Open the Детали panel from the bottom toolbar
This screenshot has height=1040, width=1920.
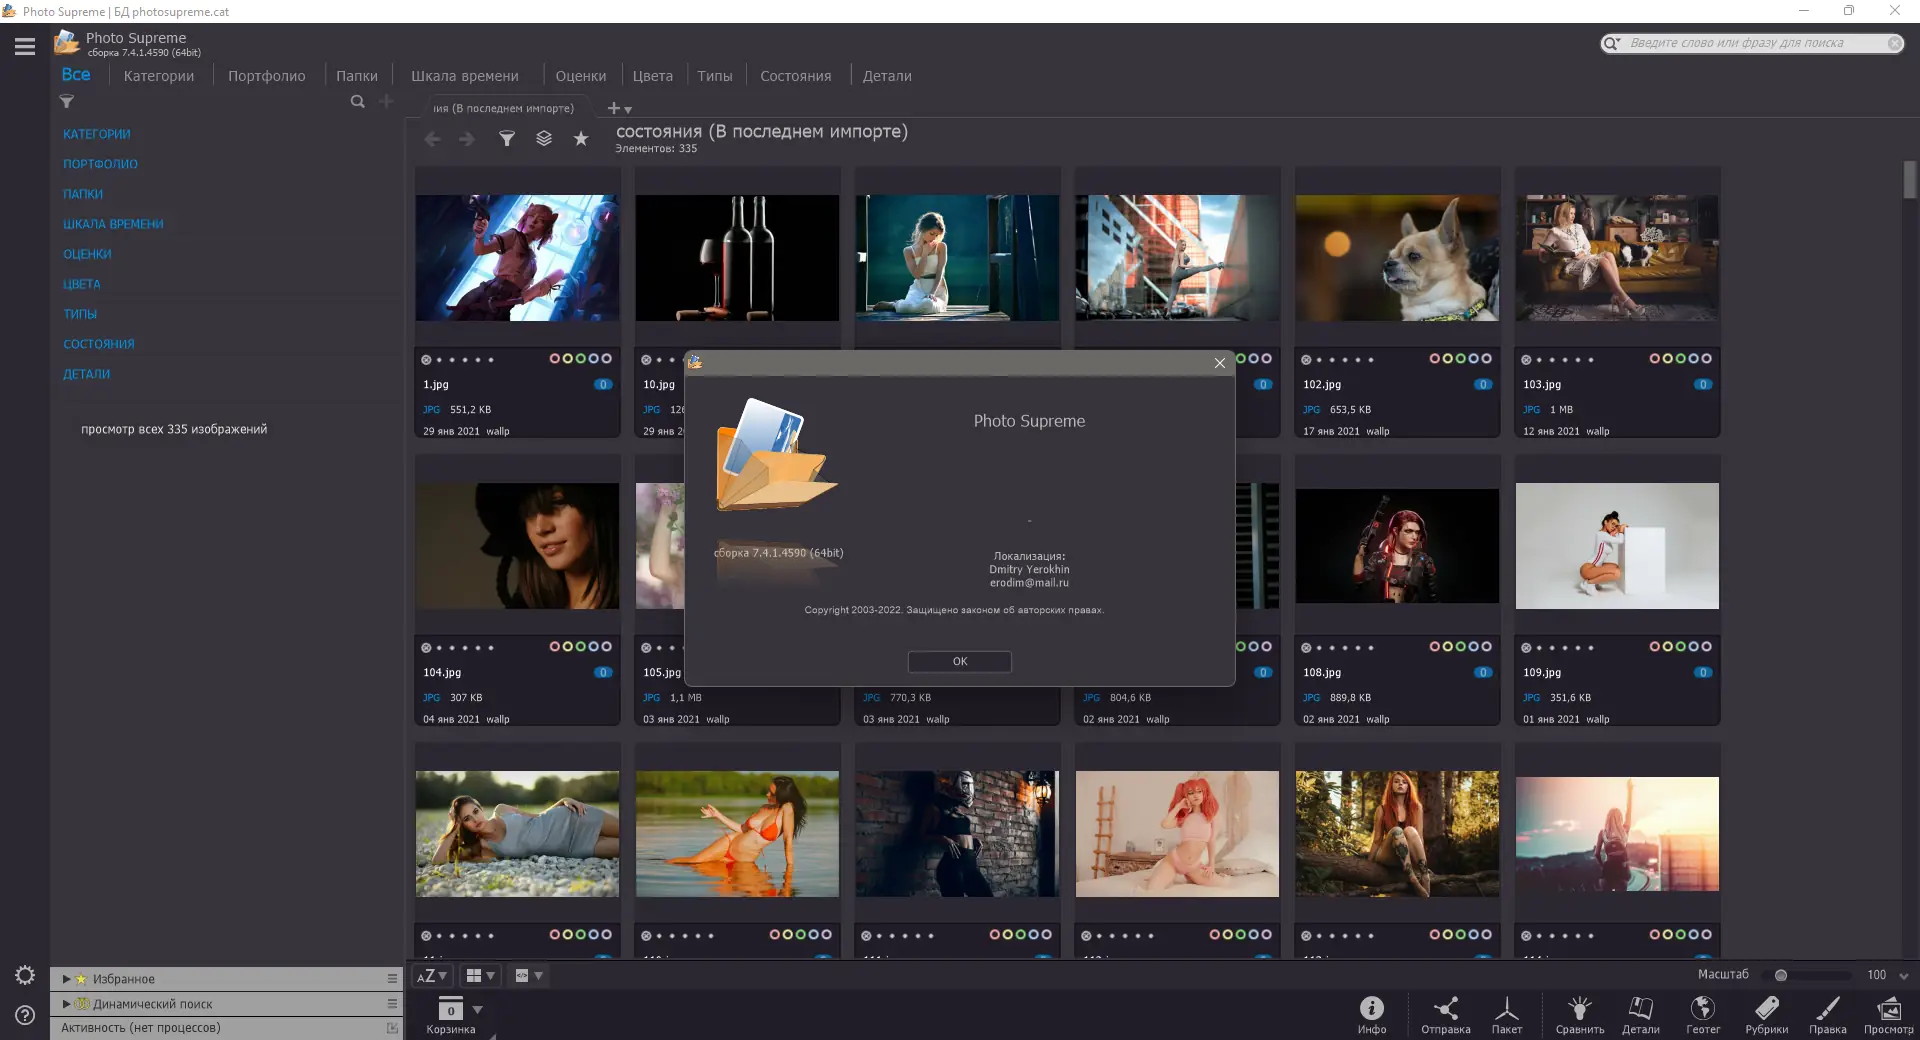[x=1641, y=1015]
